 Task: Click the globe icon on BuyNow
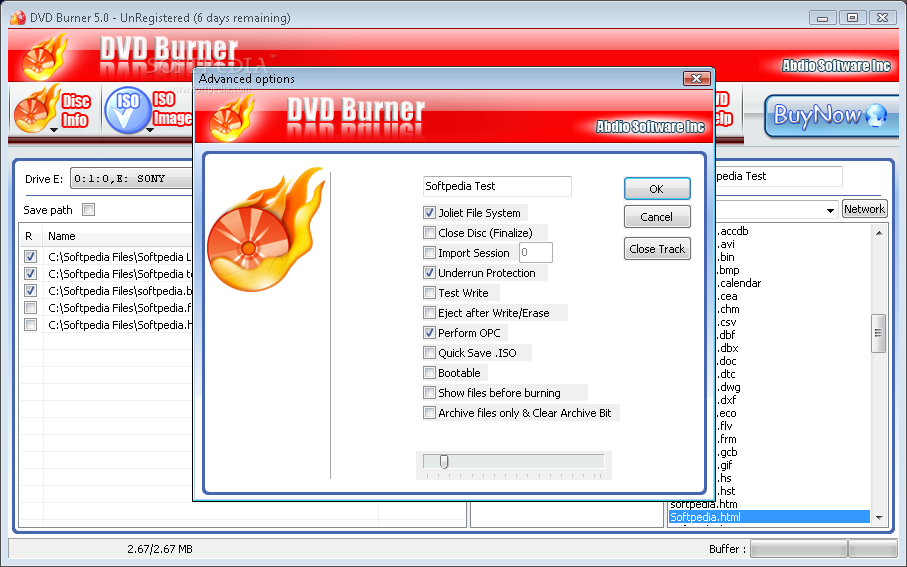pyautogui.click(x=876, y=115)
